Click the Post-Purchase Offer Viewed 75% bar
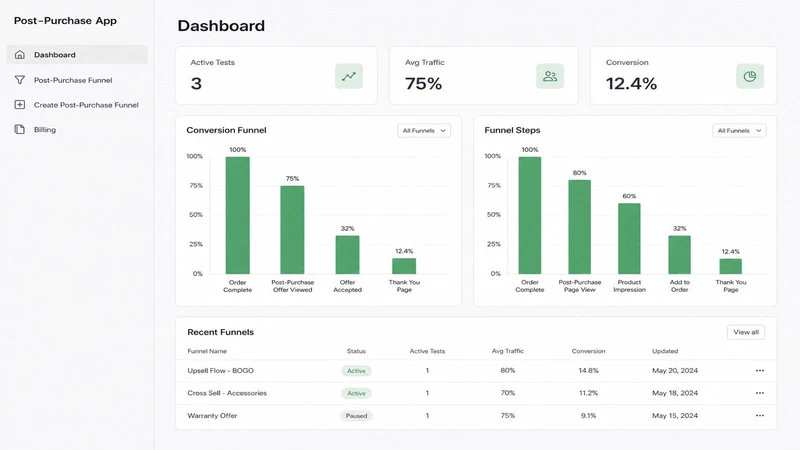 point(292,230)
